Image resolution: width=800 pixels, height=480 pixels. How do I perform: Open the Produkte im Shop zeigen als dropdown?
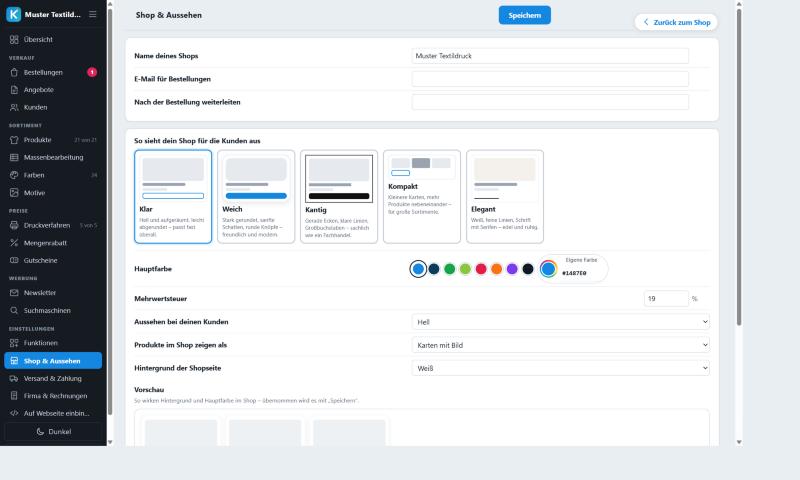(560, 345)
